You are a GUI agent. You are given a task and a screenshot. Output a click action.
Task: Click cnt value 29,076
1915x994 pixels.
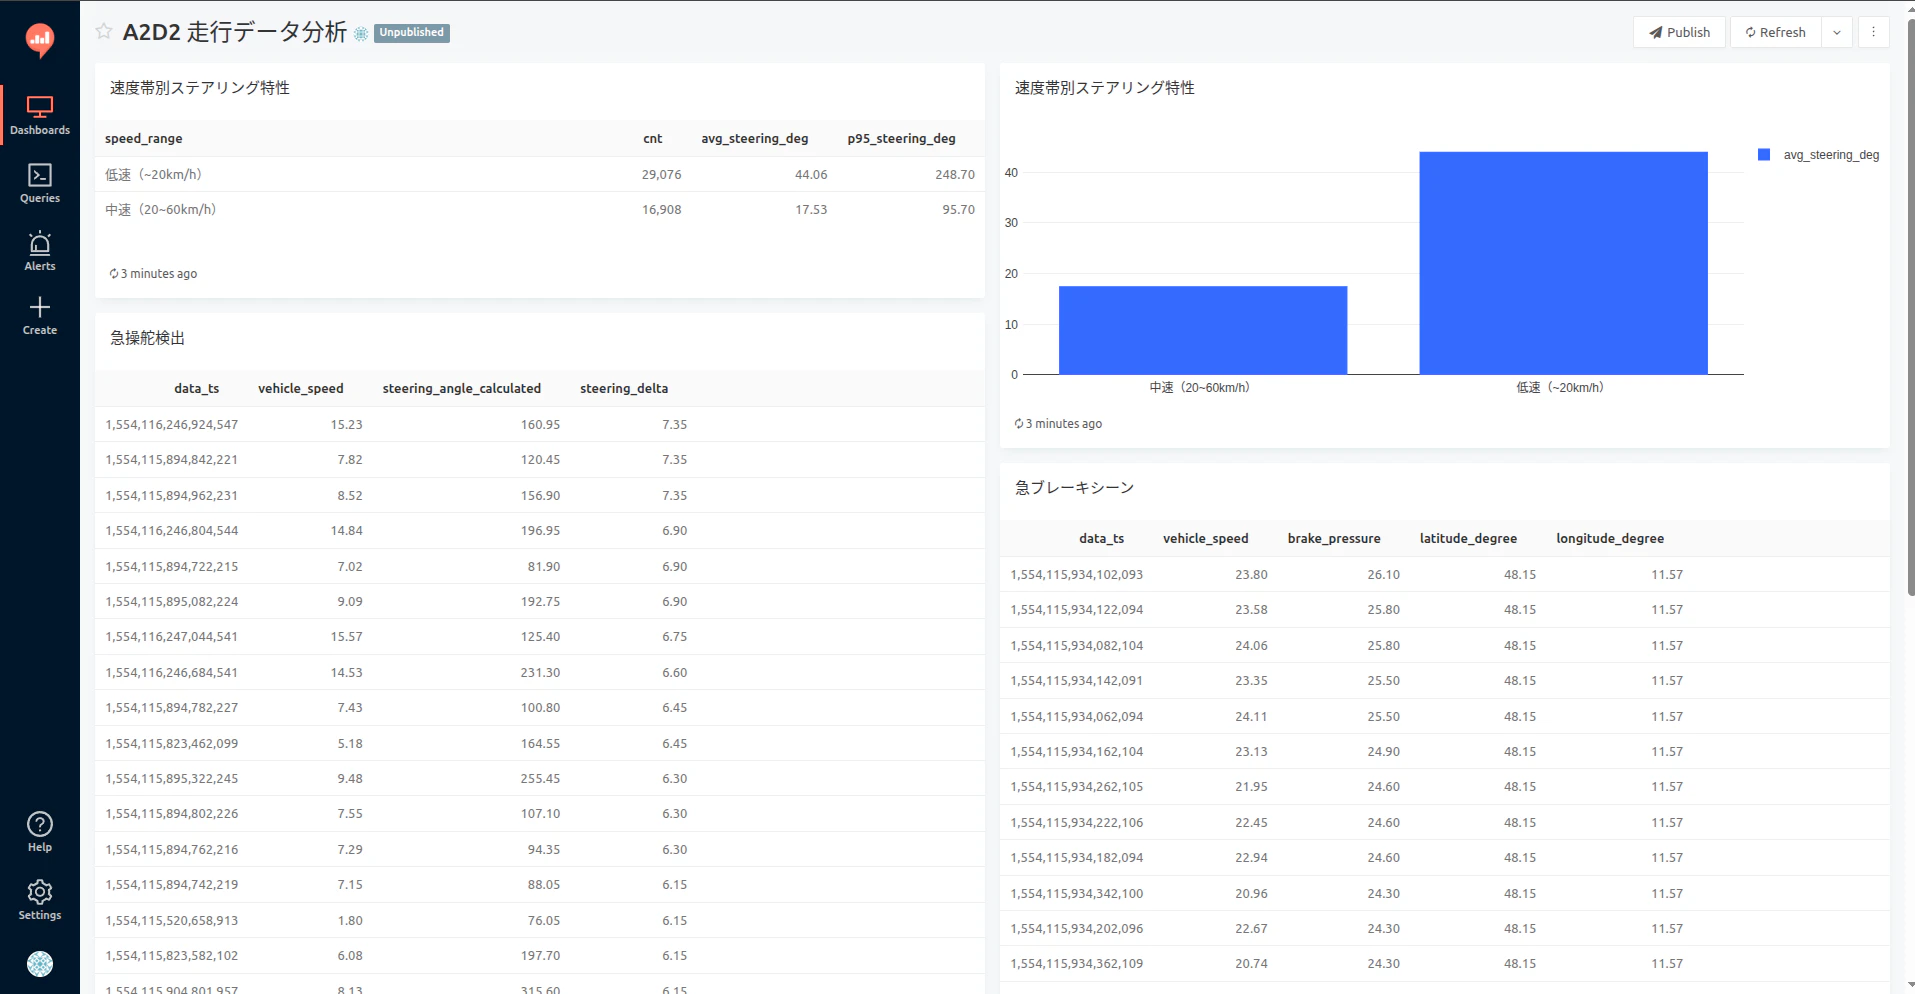coord(661,175)
